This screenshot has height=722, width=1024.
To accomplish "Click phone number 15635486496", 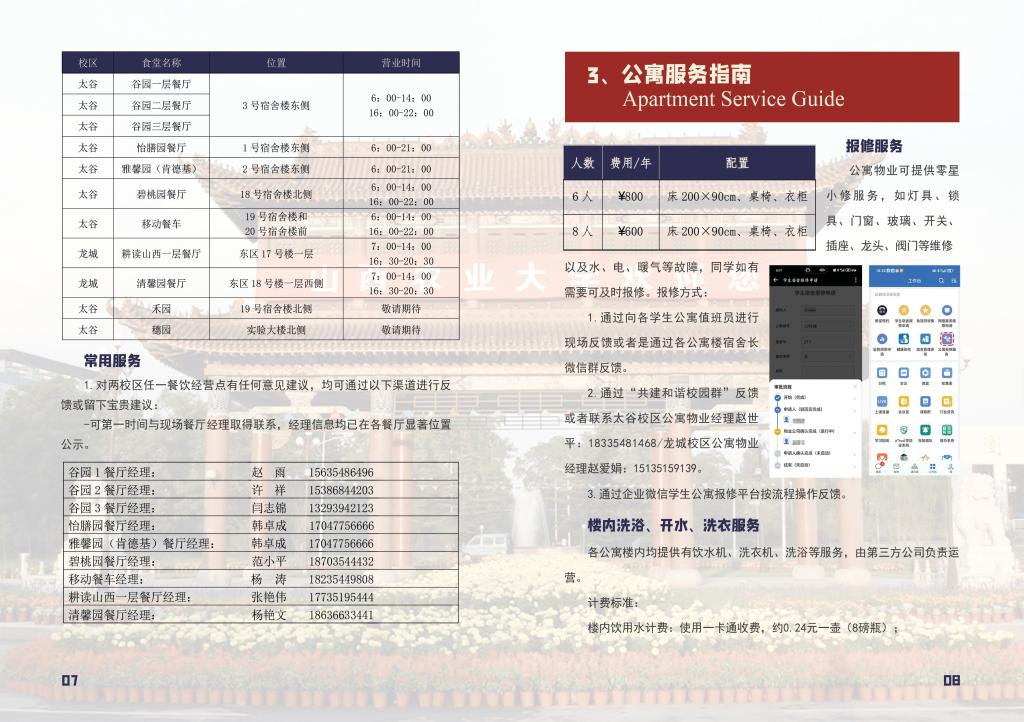I will coord(341,472).
